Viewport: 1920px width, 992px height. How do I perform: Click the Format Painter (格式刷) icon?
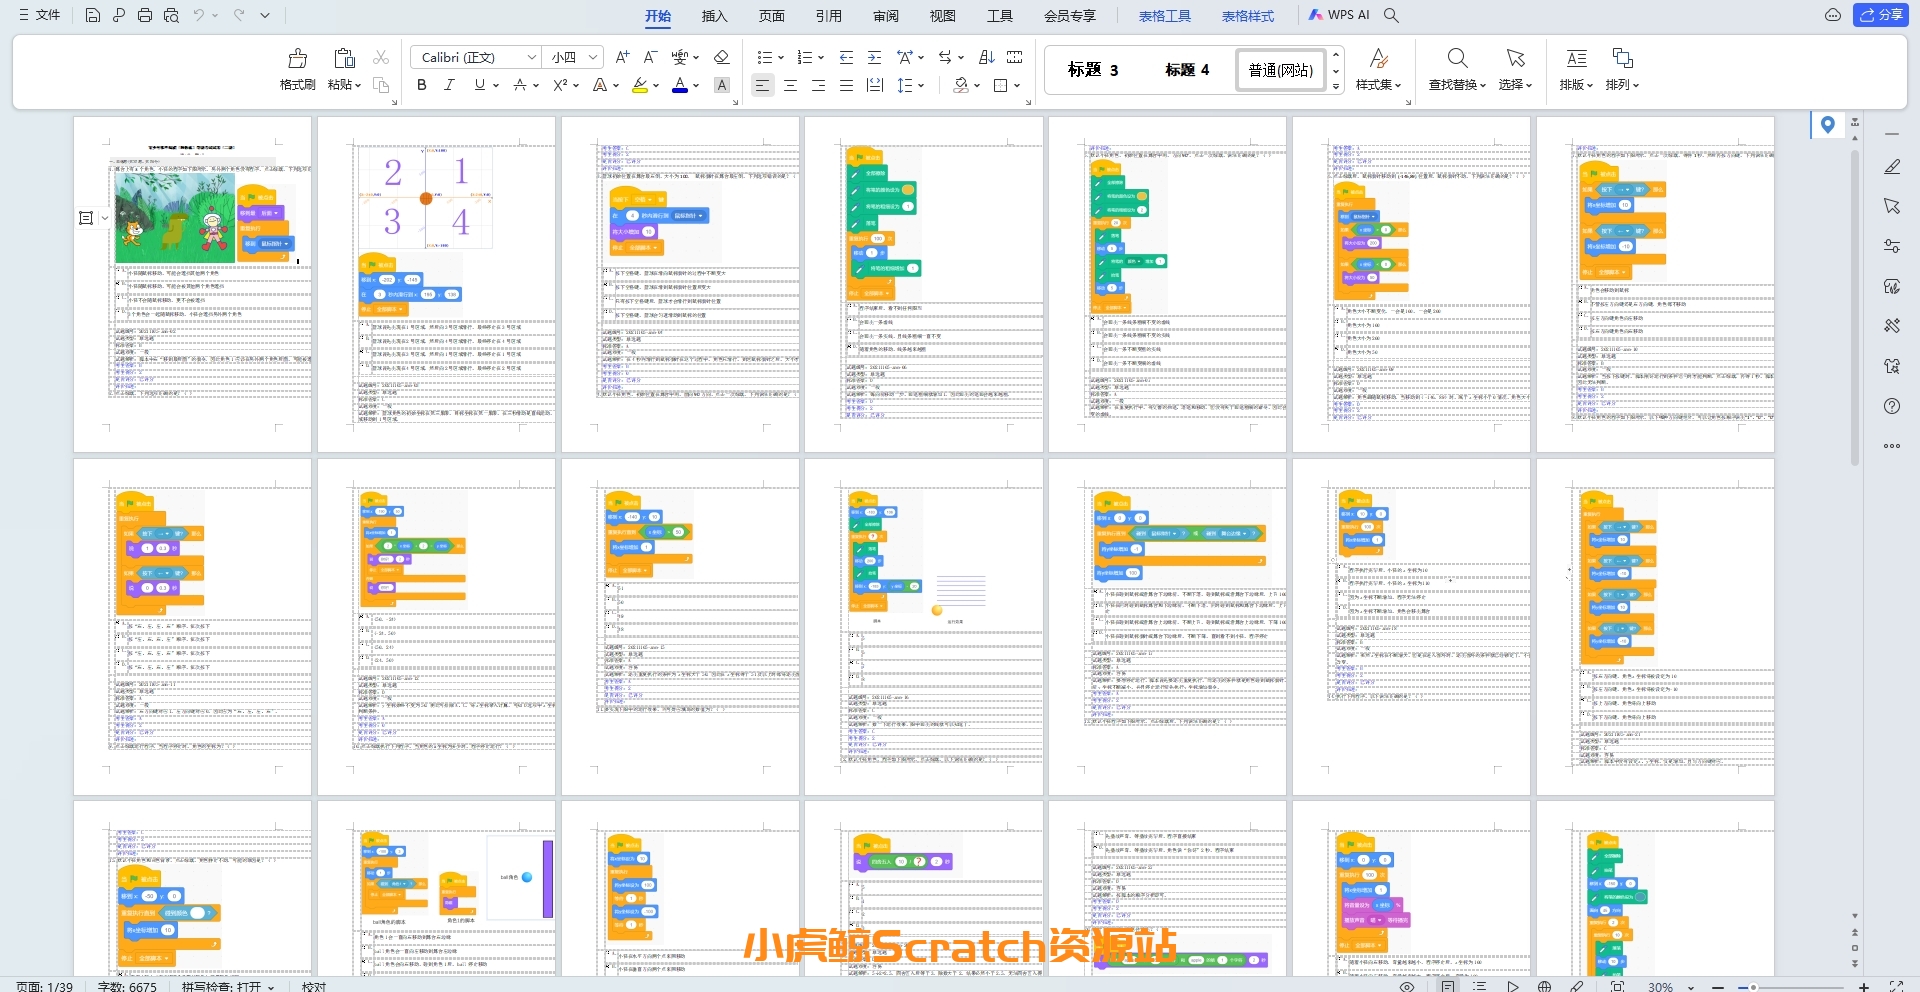tap(297, 59)
